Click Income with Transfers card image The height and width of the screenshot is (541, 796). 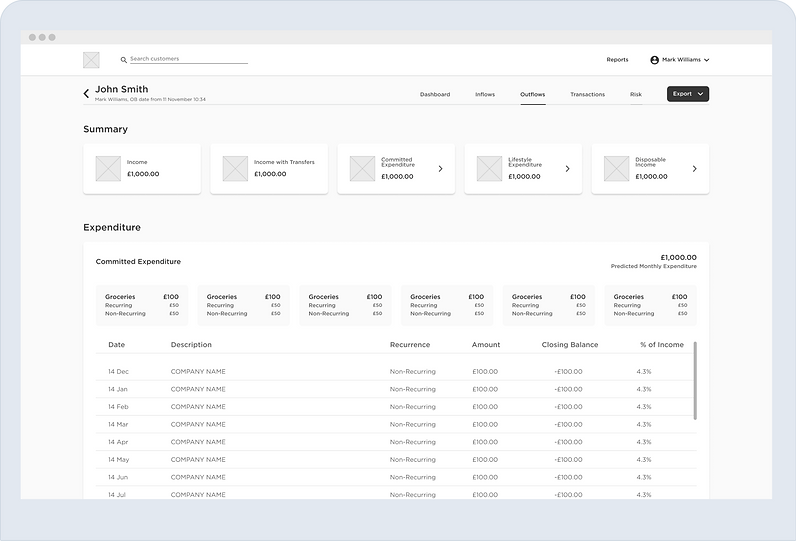[235, 168]
